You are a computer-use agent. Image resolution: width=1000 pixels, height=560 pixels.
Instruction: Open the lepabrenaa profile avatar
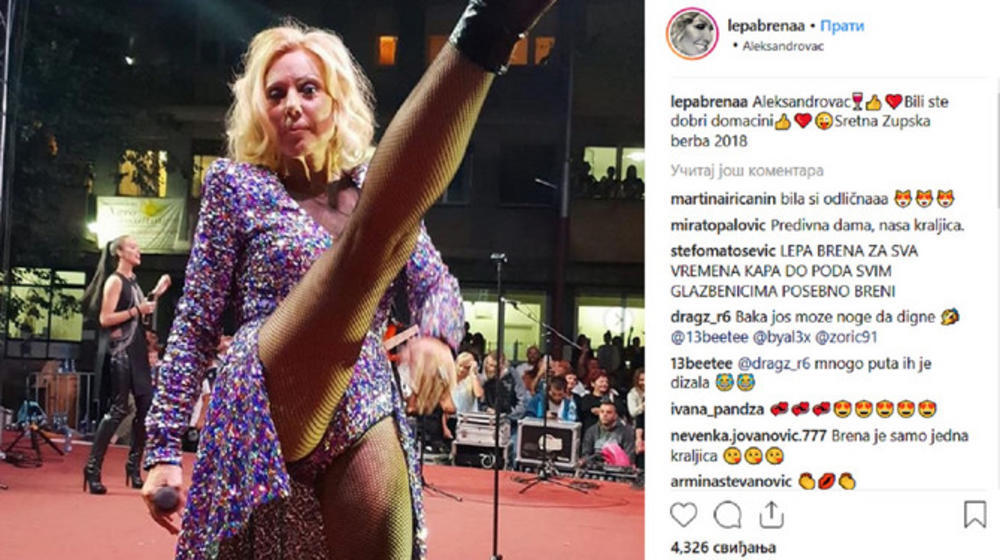(692, 34)
